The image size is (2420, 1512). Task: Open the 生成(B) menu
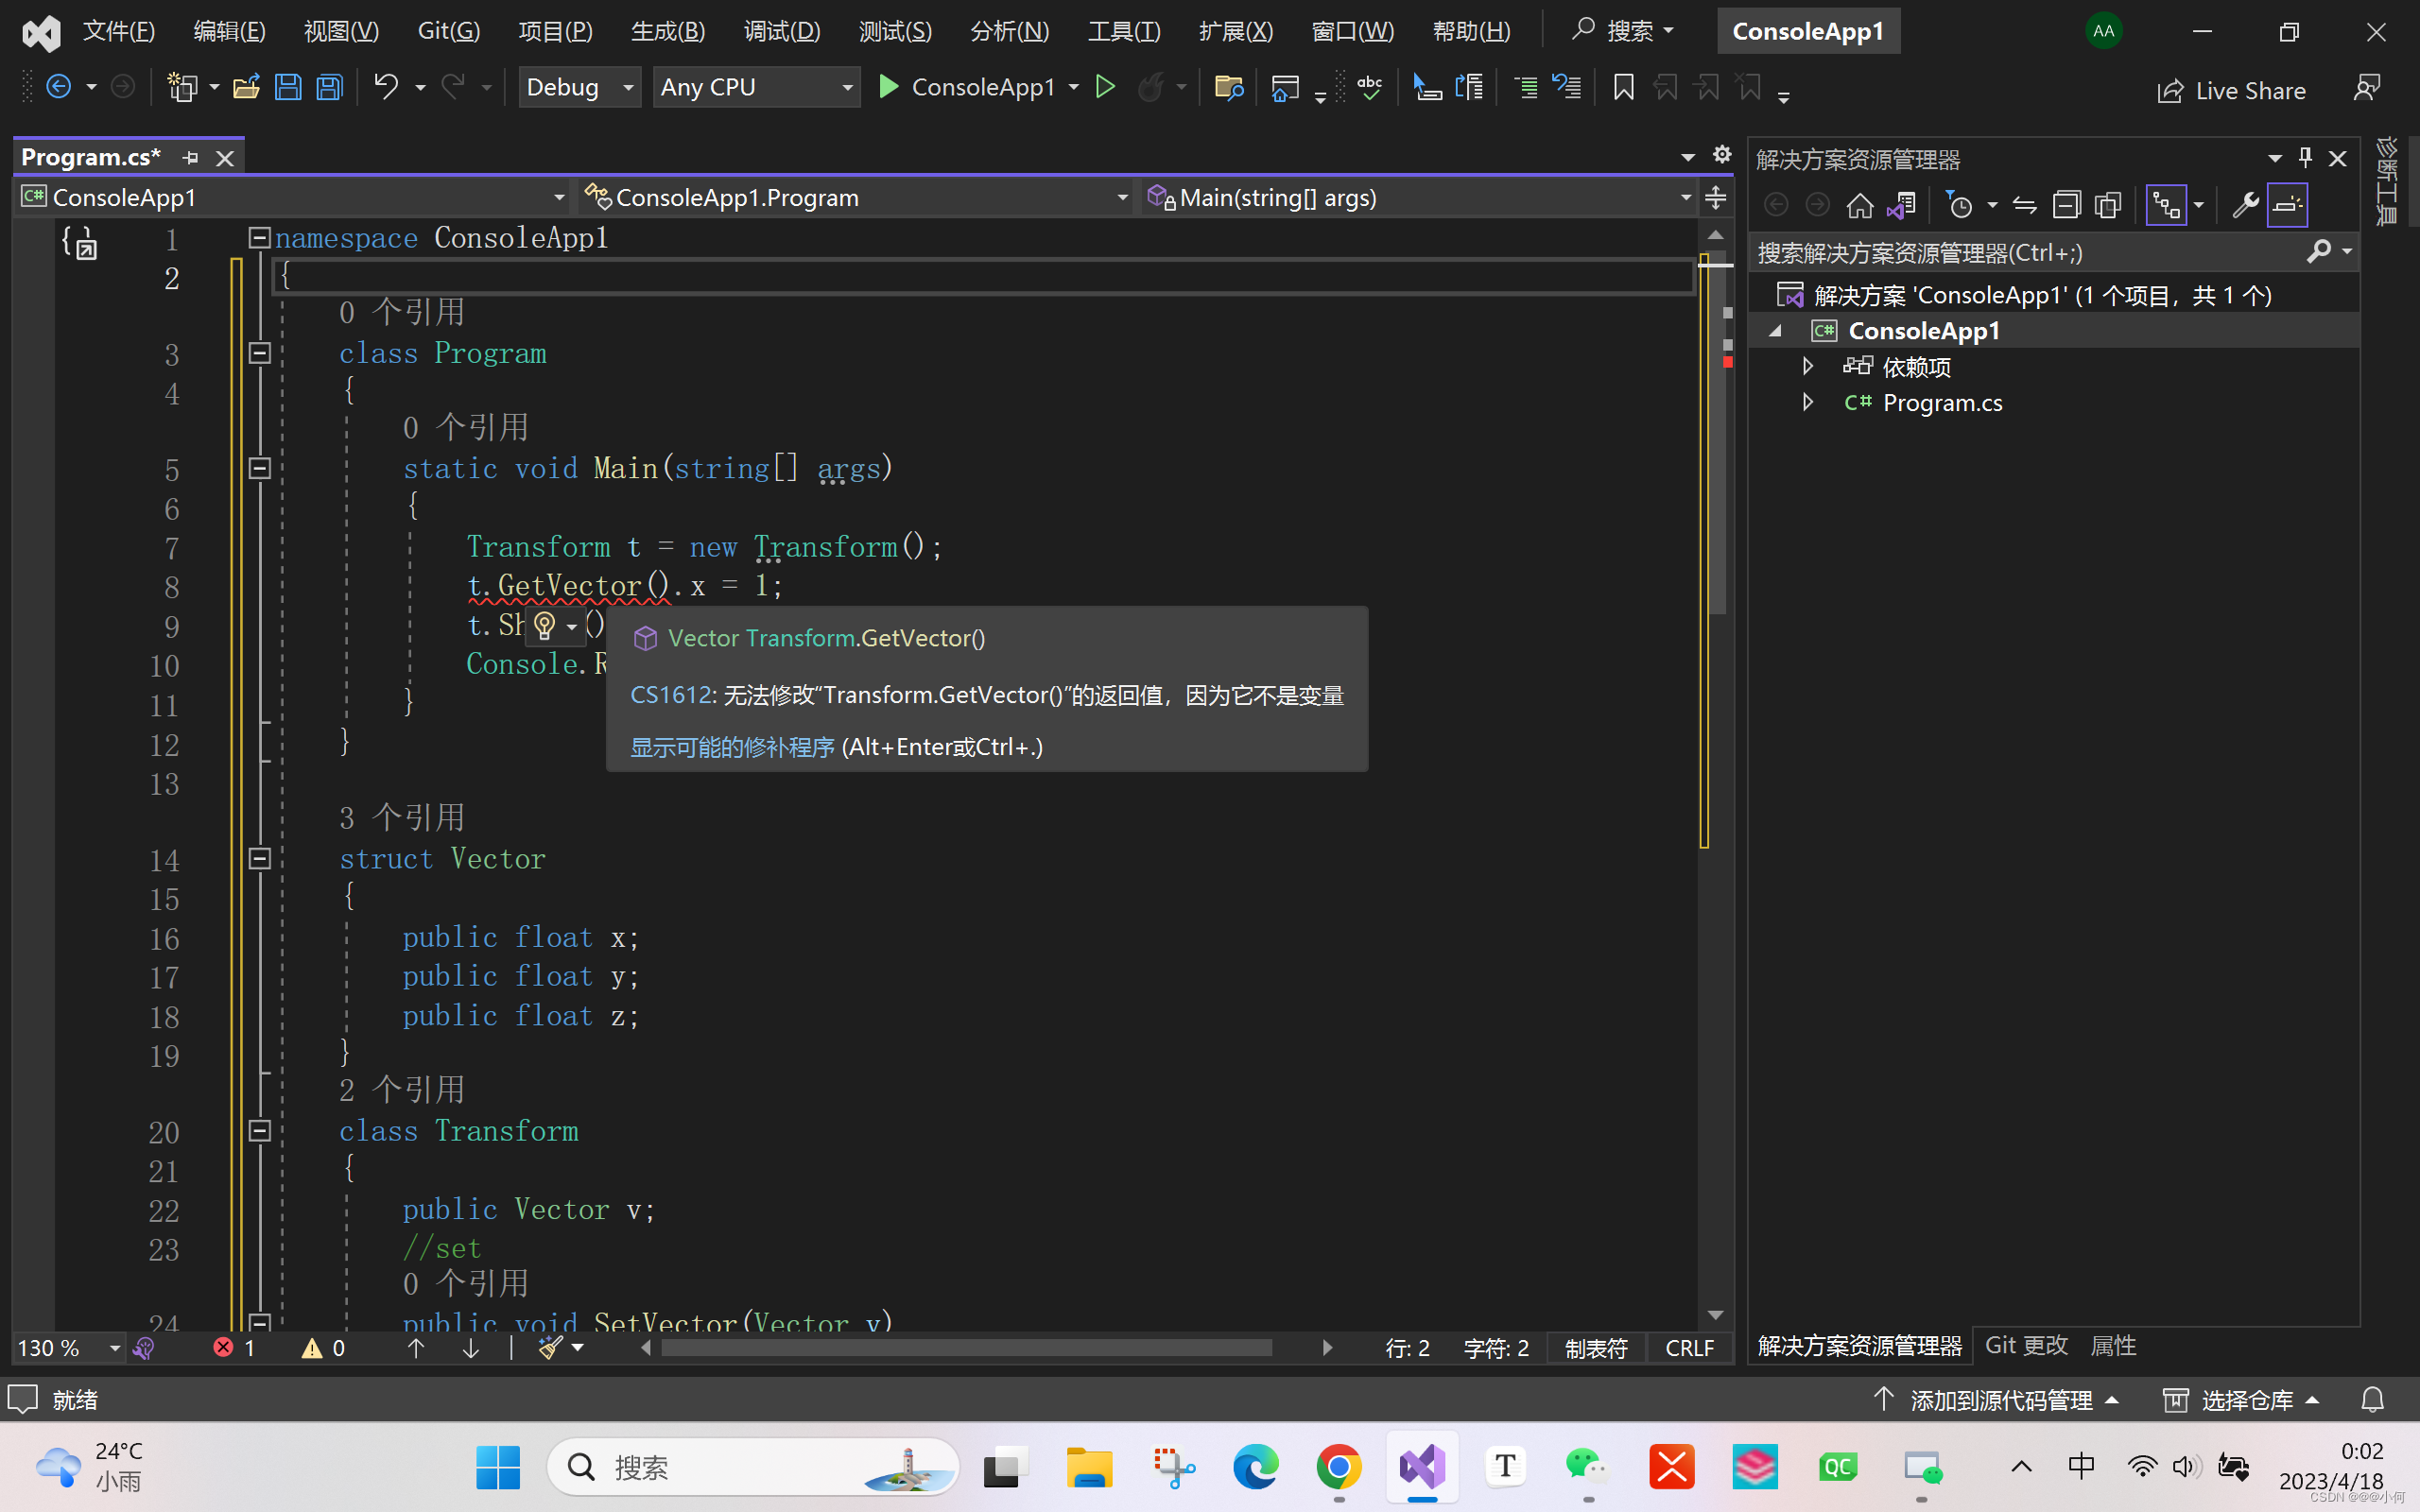pos(668,31)
